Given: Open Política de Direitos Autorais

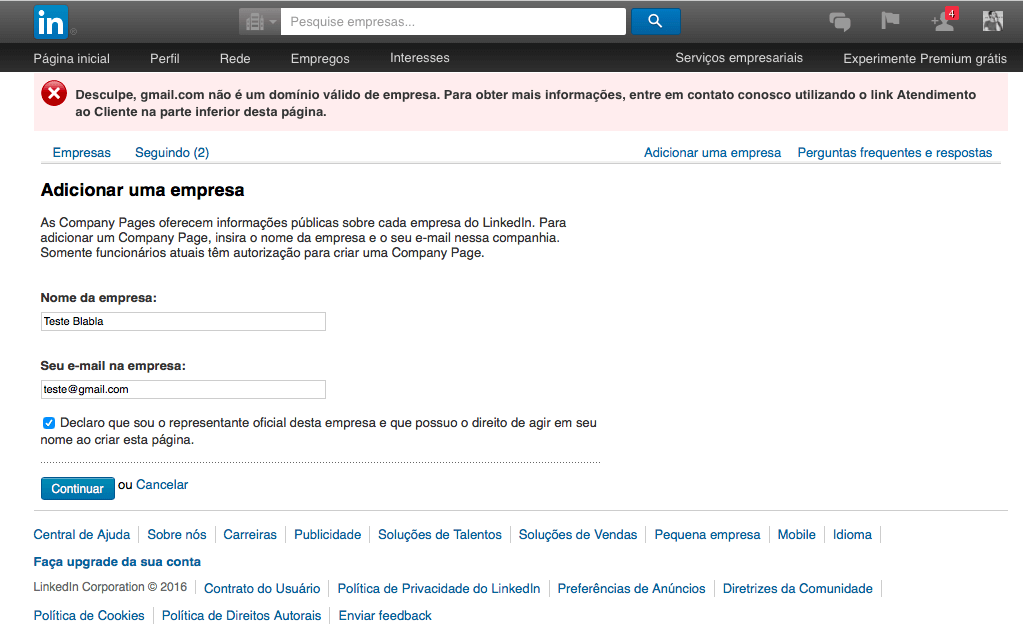Looking at the screenshot, I should (x=241, y=616).
